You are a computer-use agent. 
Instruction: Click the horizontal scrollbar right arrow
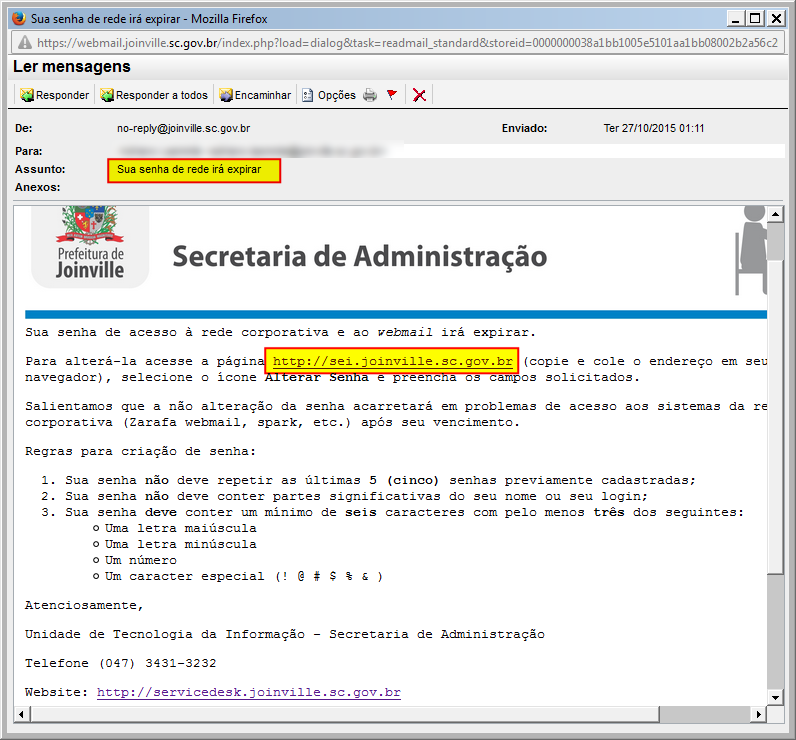tap(758, 714)
